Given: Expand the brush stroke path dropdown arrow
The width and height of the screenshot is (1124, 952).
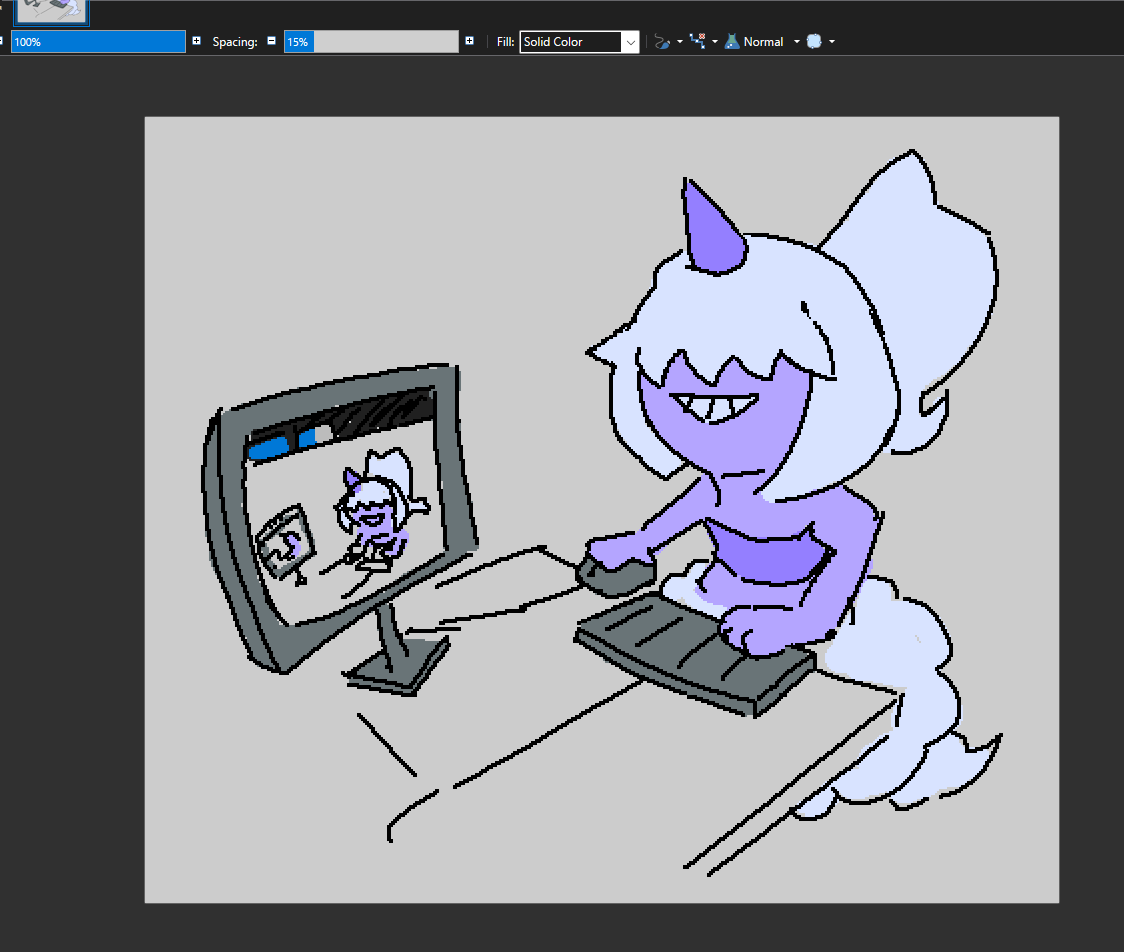Looking at the screenshot, I should [680, 42].
